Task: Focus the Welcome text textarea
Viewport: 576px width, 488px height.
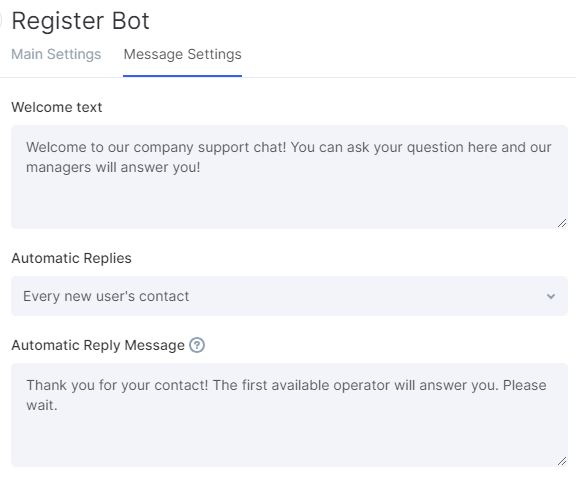Action: click(x=289, y=177)
